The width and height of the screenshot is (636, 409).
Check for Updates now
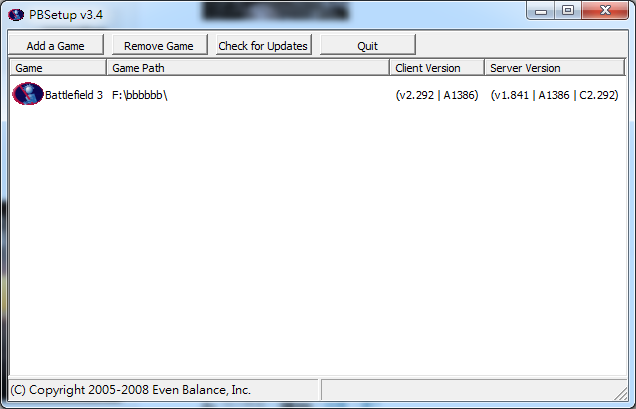(263, 45)
